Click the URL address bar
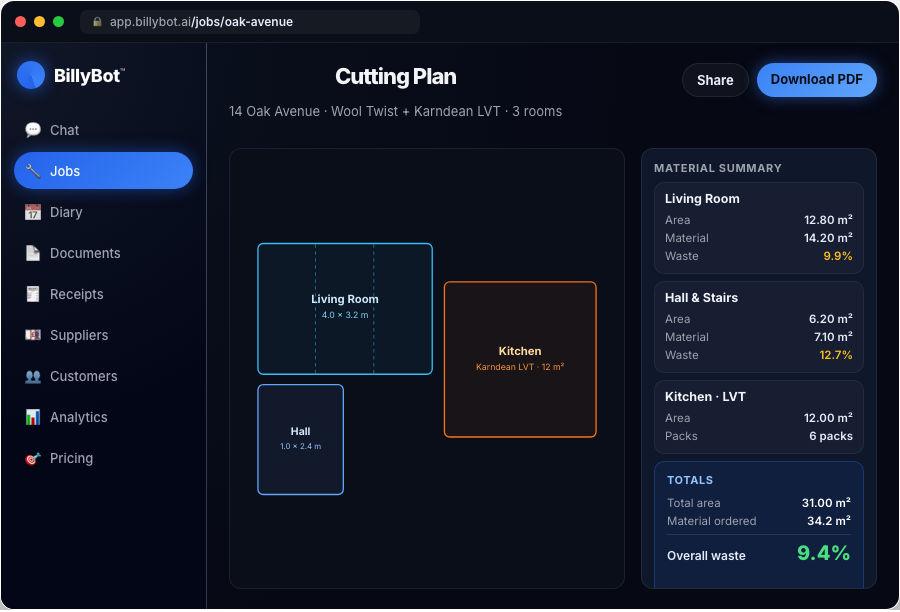 [250, 22]
